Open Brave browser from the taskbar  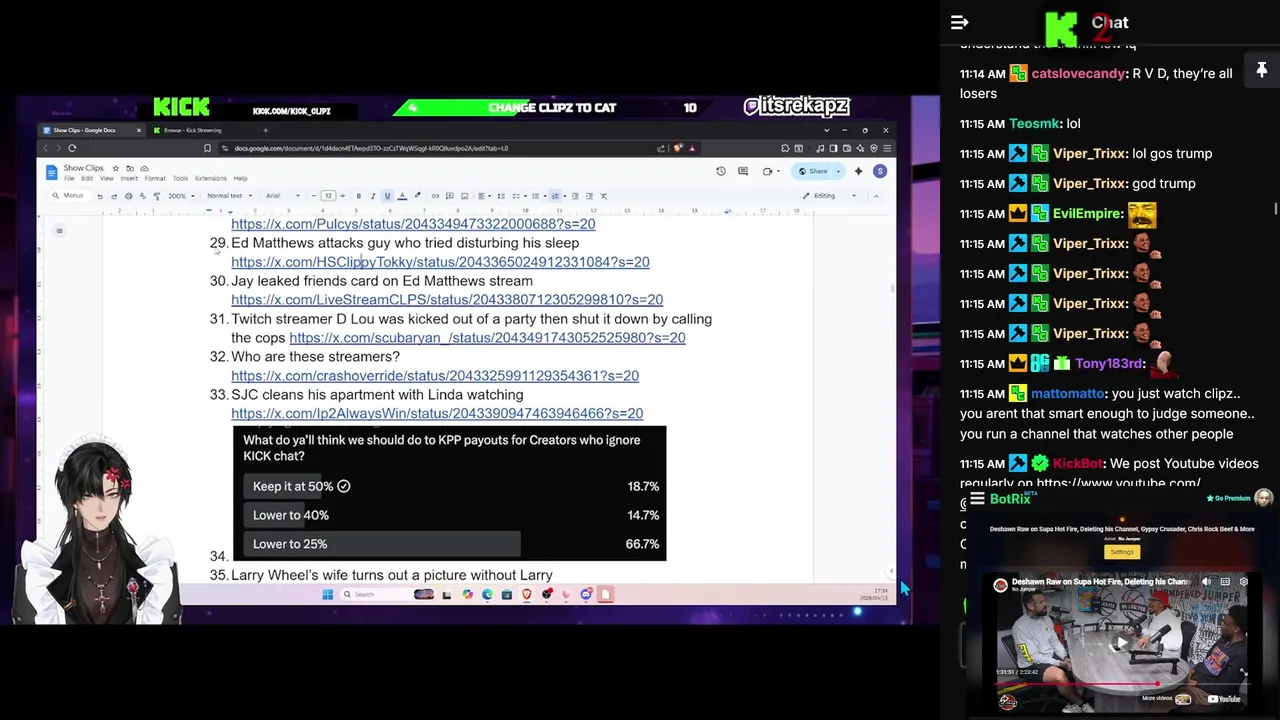point(527,594)
